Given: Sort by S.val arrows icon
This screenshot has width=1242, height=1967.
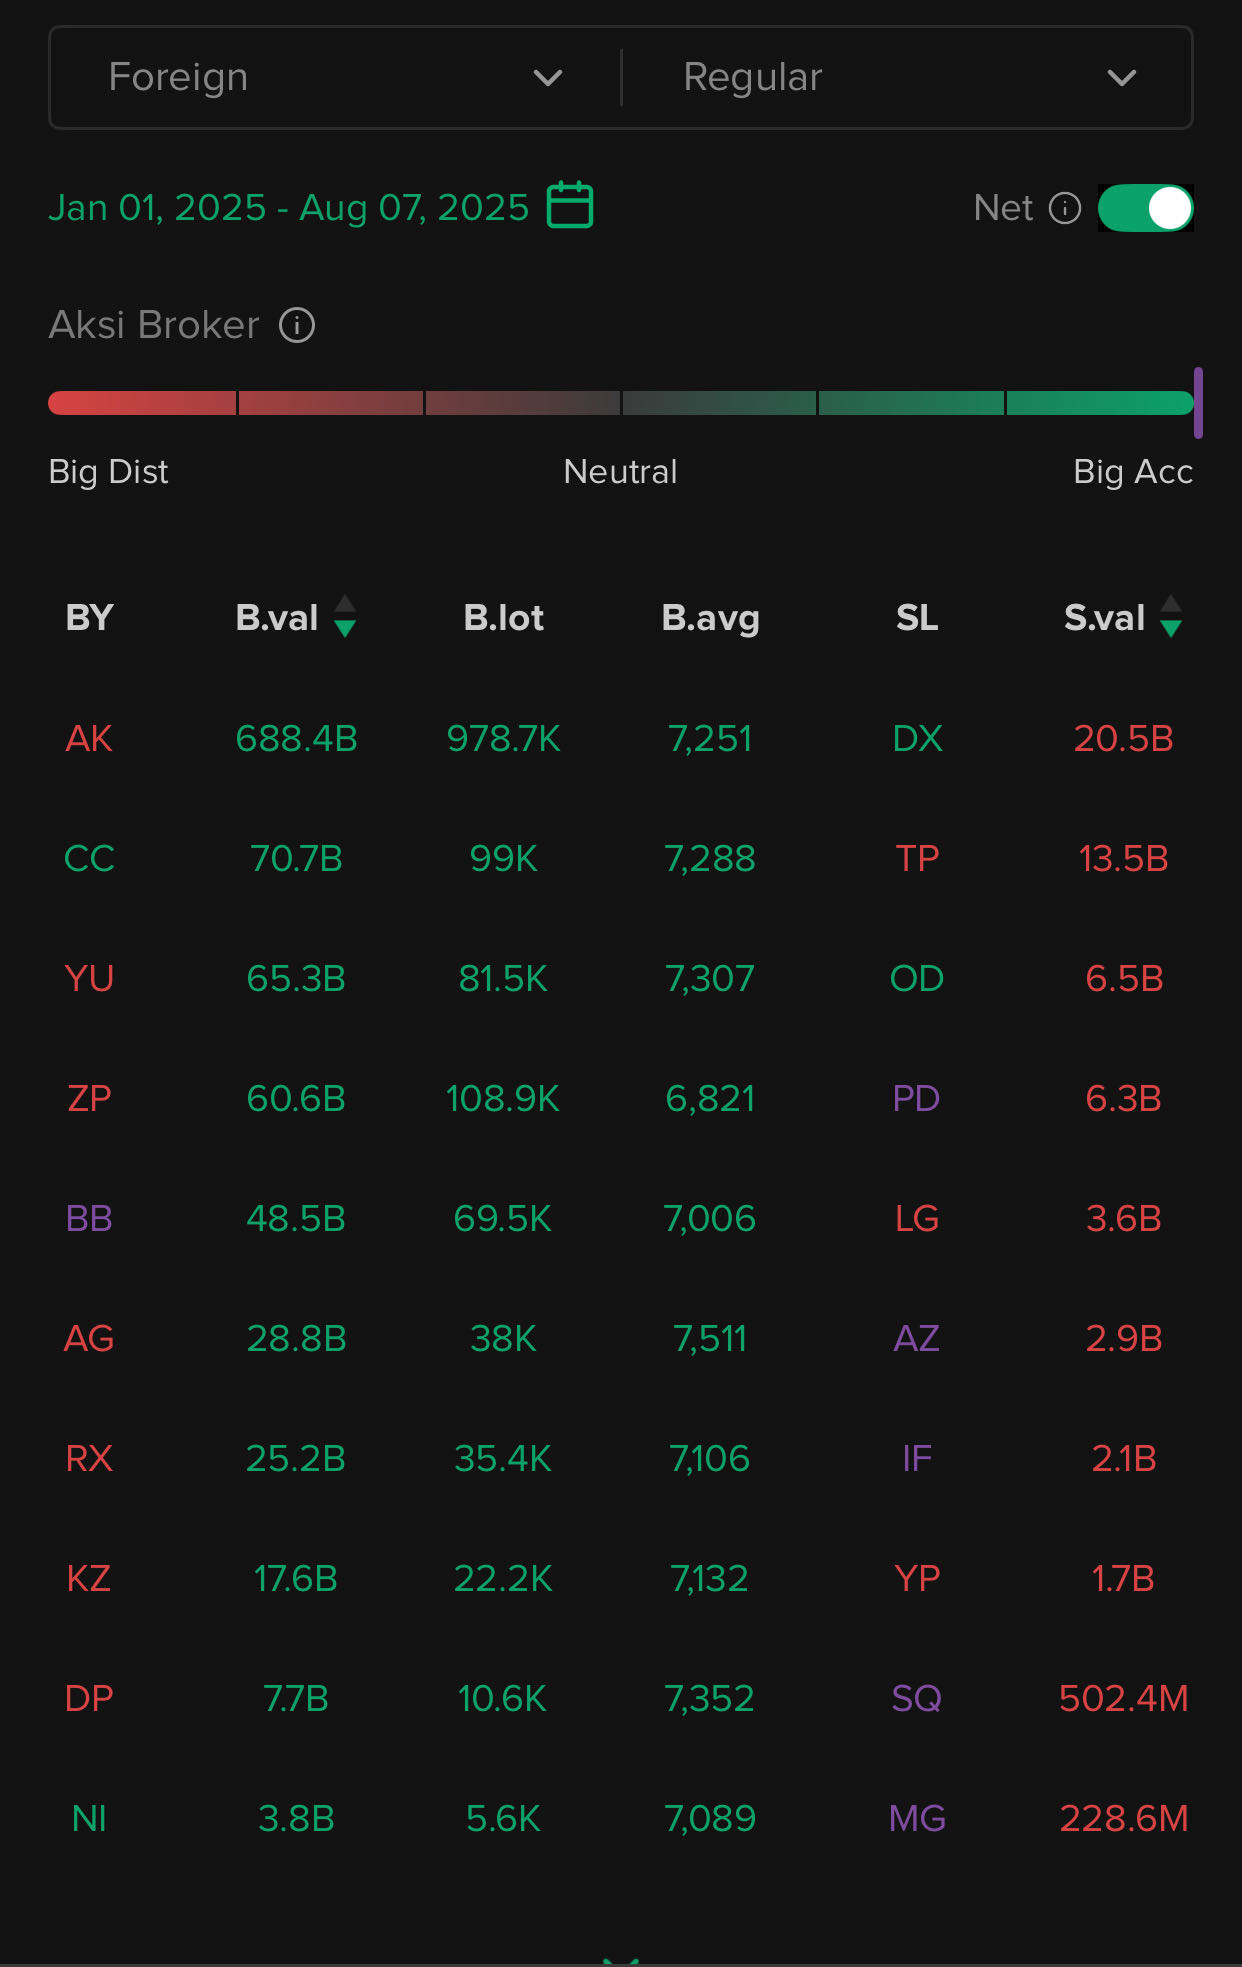Looking at the screenshot, I should tap(1171, 617).
